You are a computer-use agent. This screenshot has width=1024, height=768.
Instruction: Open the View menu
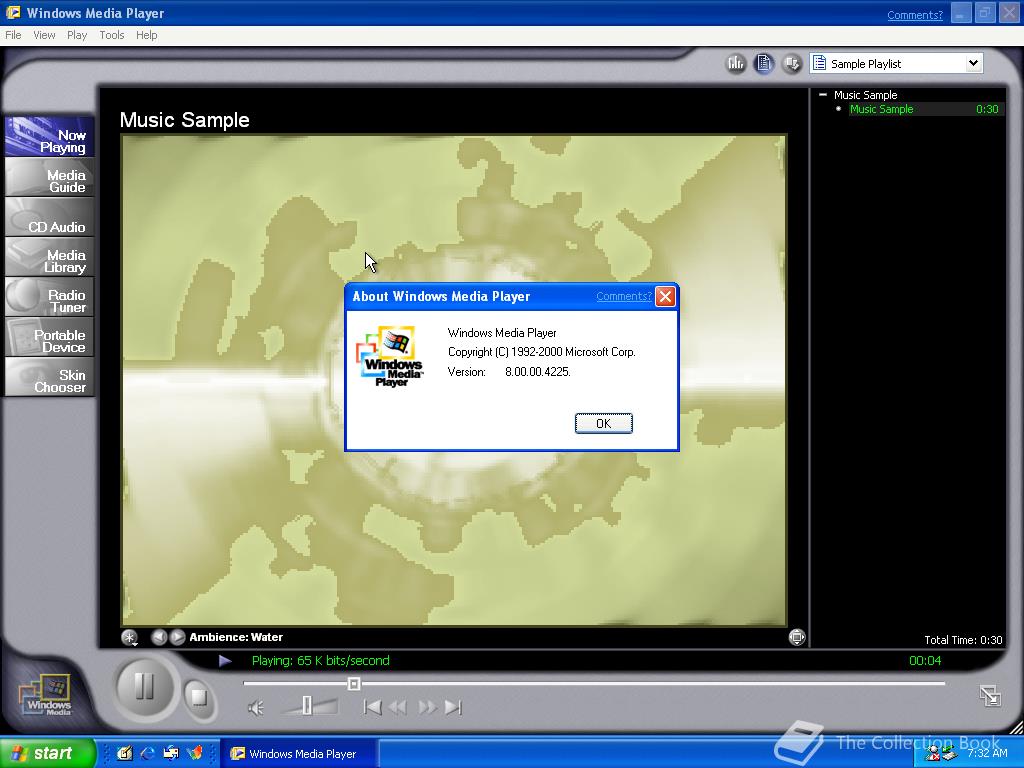(44, 35)
